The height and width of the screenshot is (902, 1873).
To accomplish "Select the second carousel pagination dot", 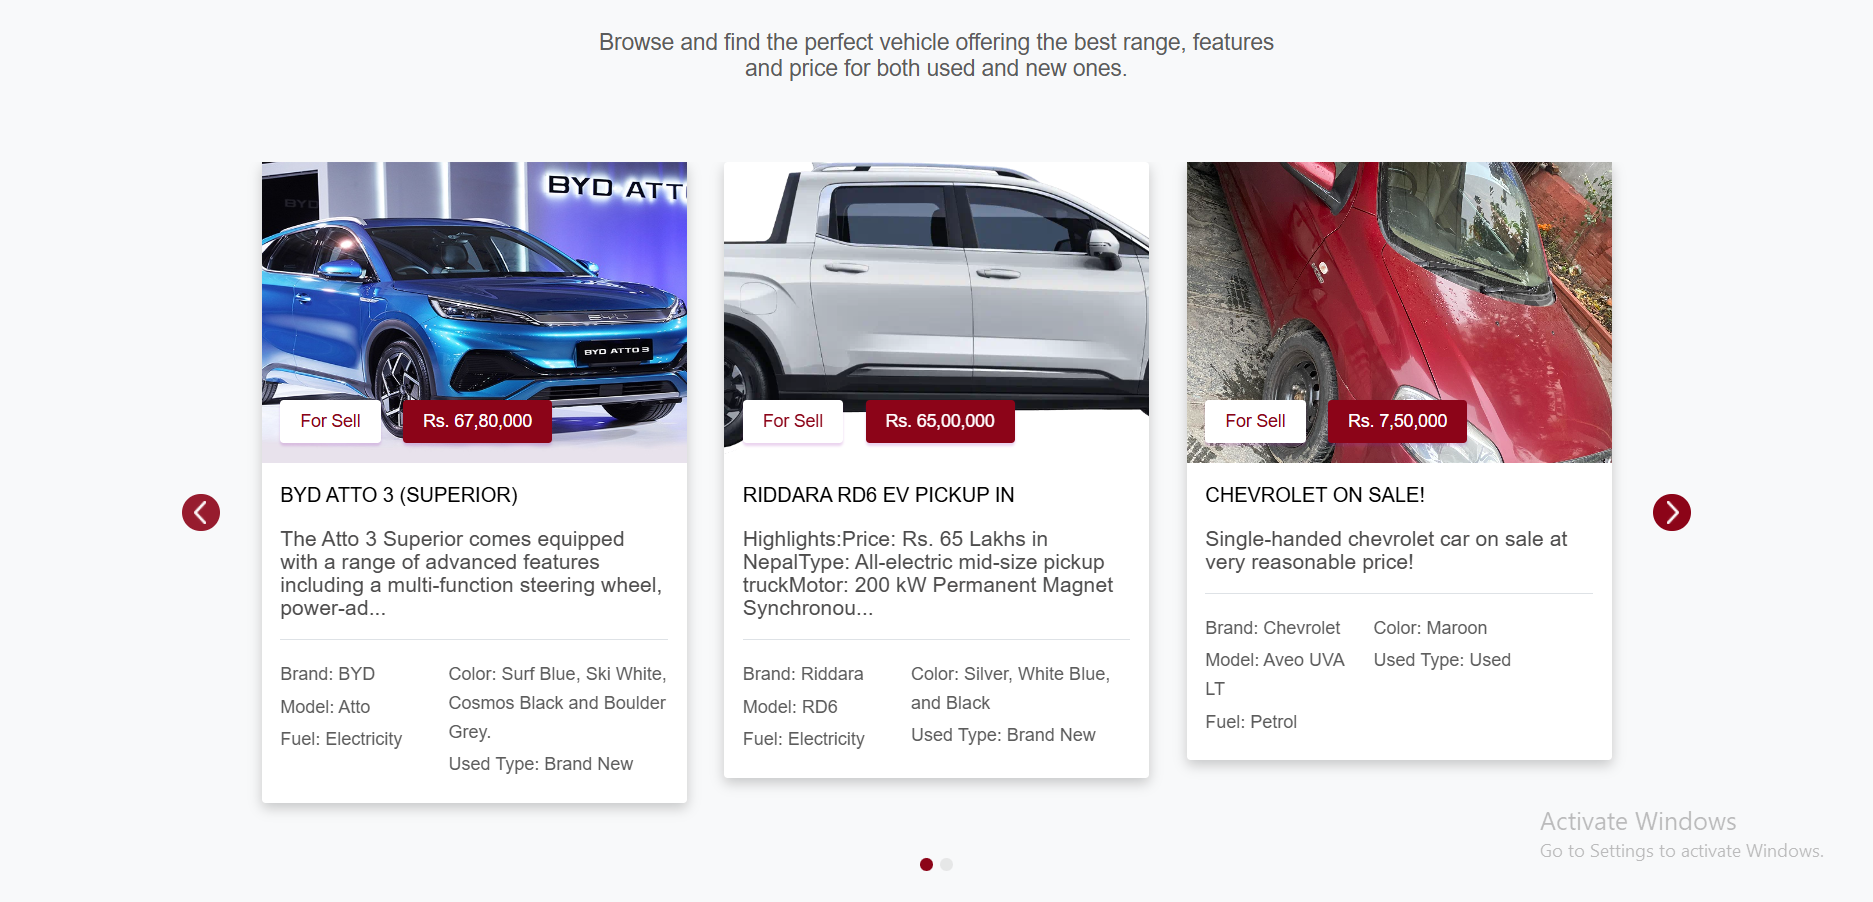I will click(x=947, y=864).
